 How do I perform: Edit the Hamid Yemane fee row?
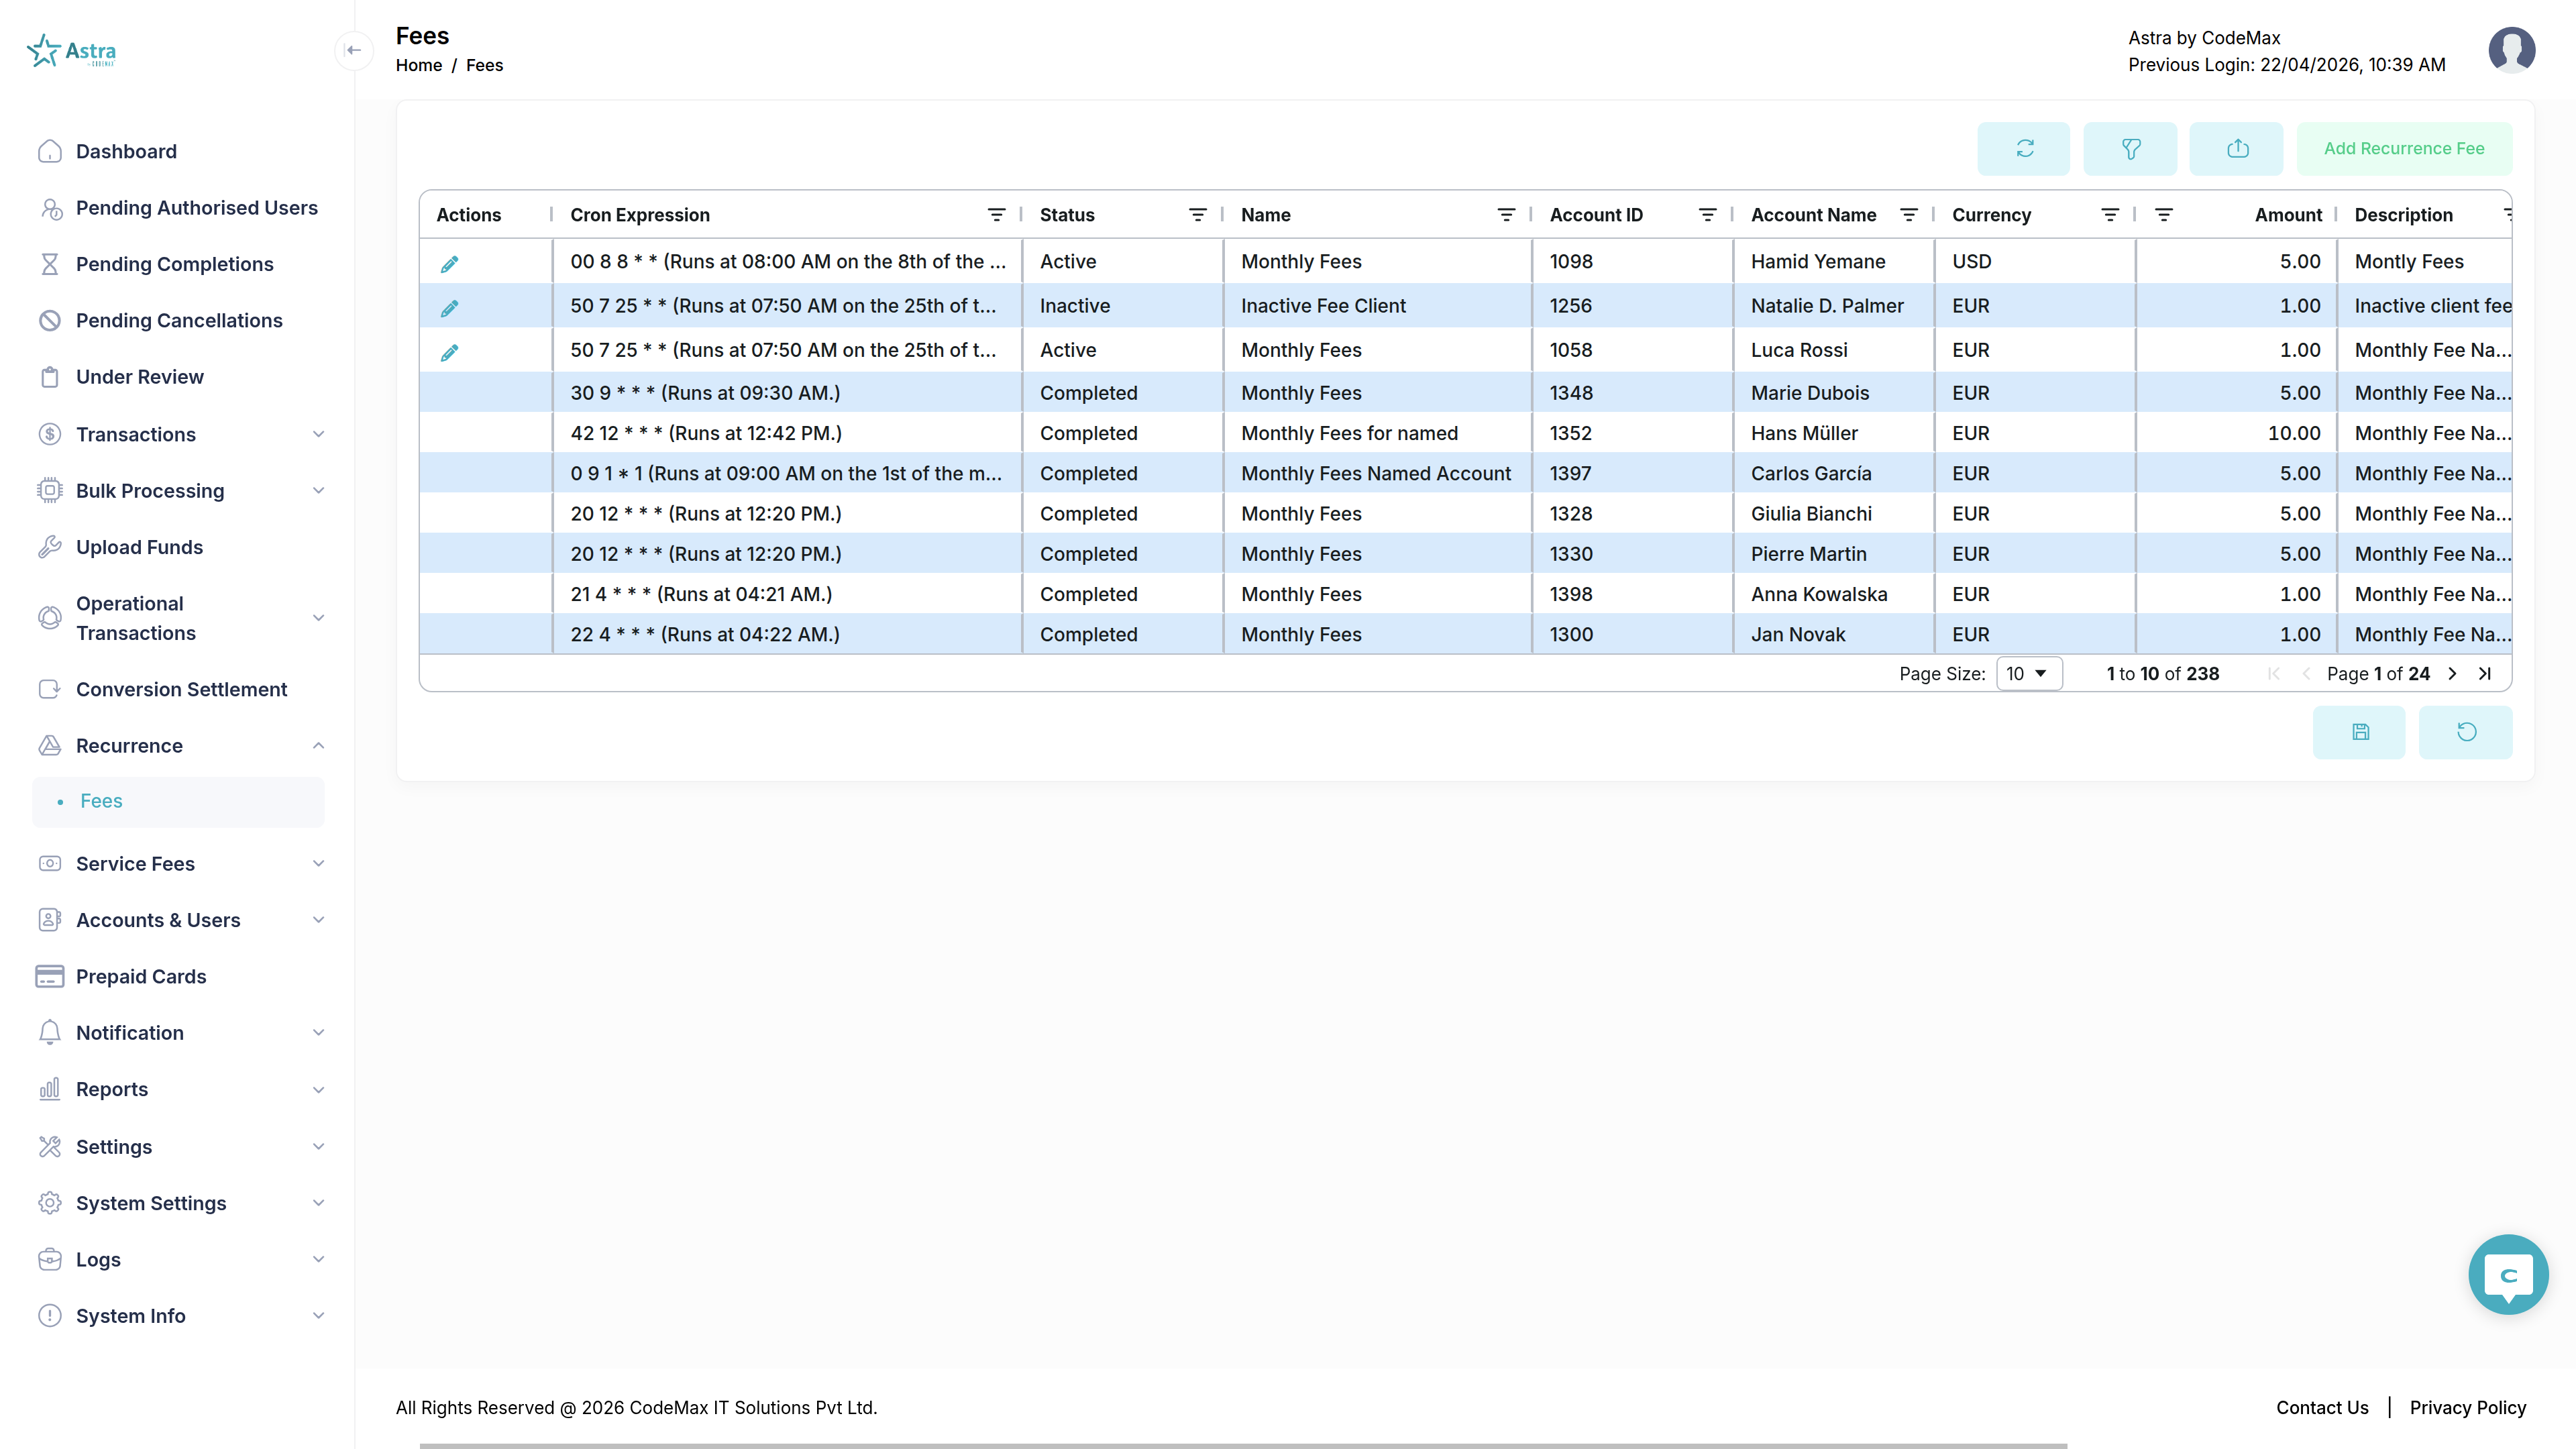click(450, 263)
